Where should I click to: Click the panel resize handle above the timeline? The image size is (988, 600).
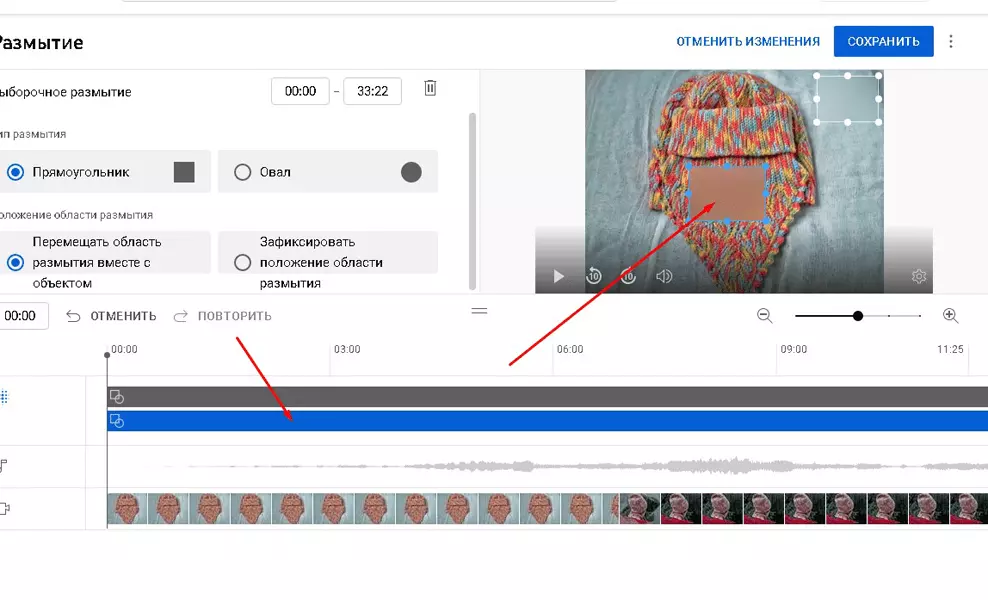480,311
